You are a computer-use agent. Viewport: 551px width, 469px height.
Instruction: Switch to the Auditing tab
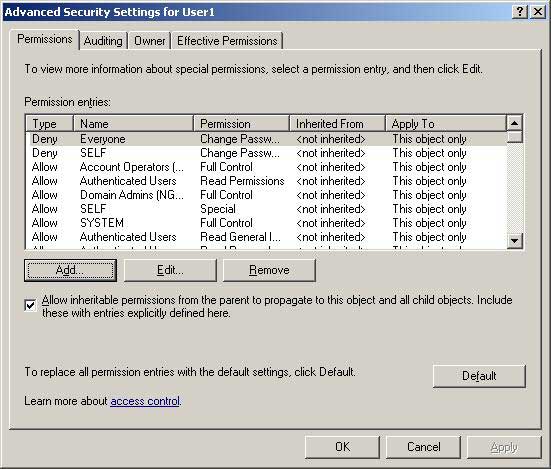[x=103, y=41]
